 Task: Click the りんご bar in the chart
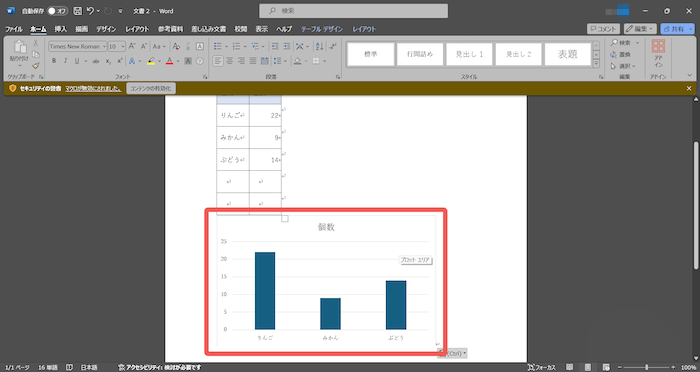pyautogui.click(x=265, y=291)
